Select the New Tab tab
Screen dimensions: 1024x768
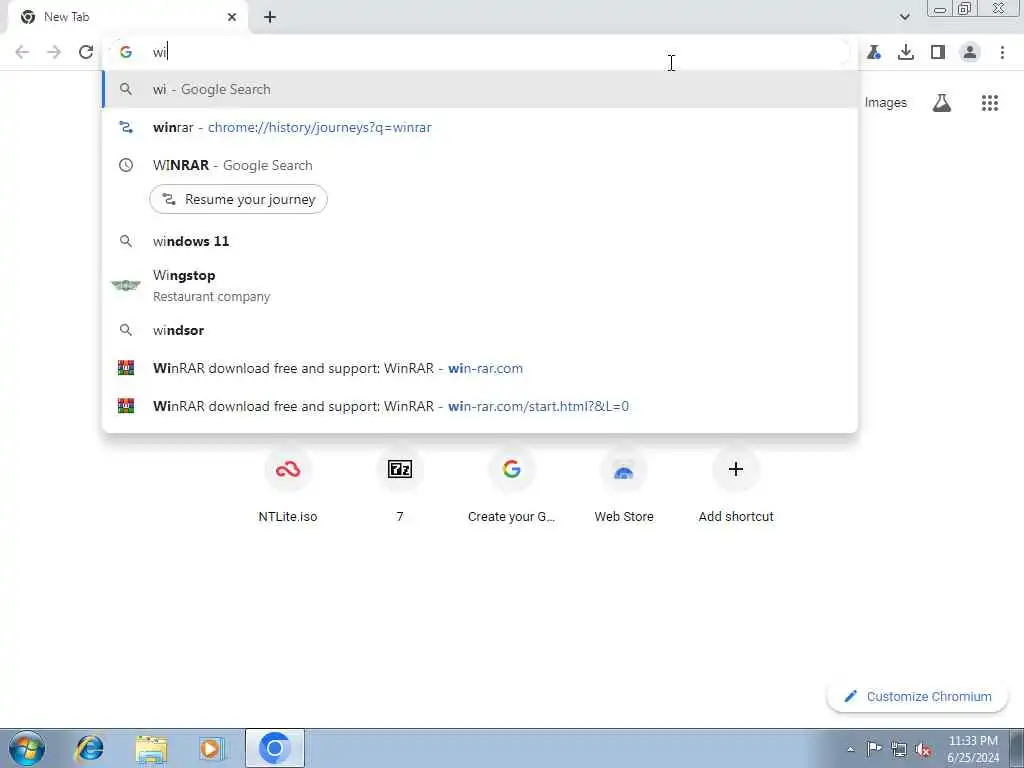(127, 17)
